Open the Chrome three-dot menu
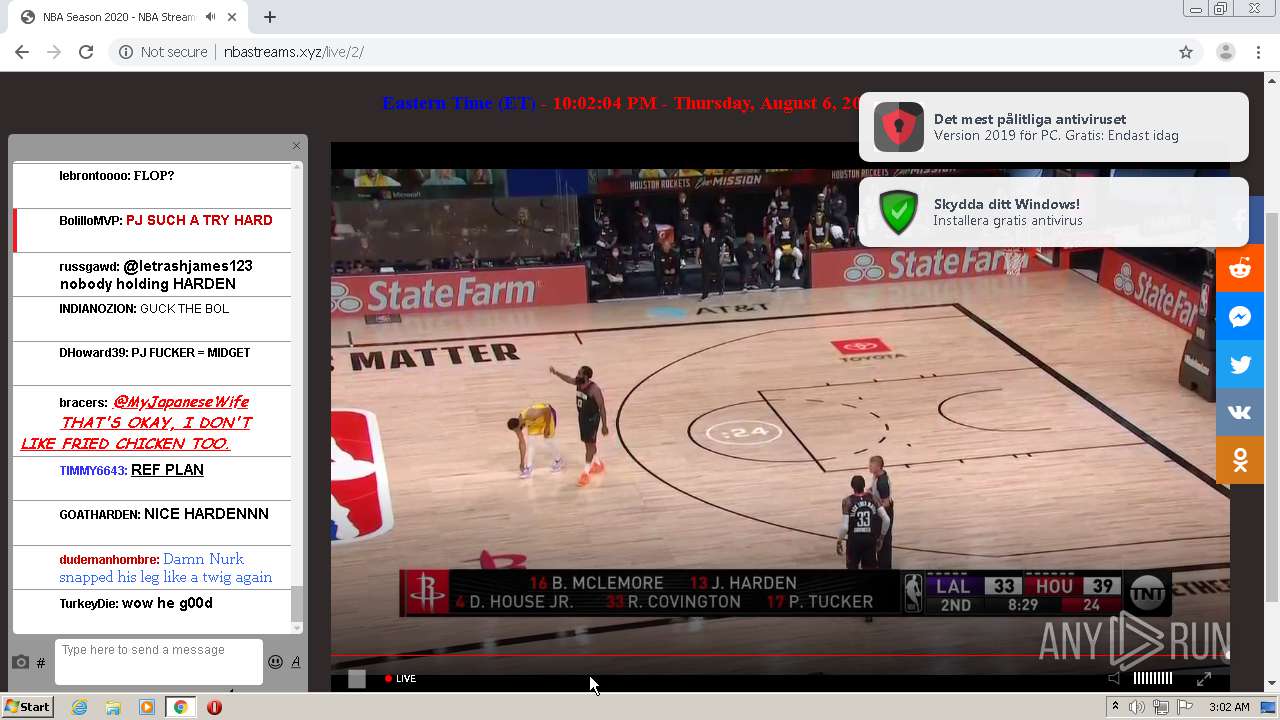 (1259, 52)
